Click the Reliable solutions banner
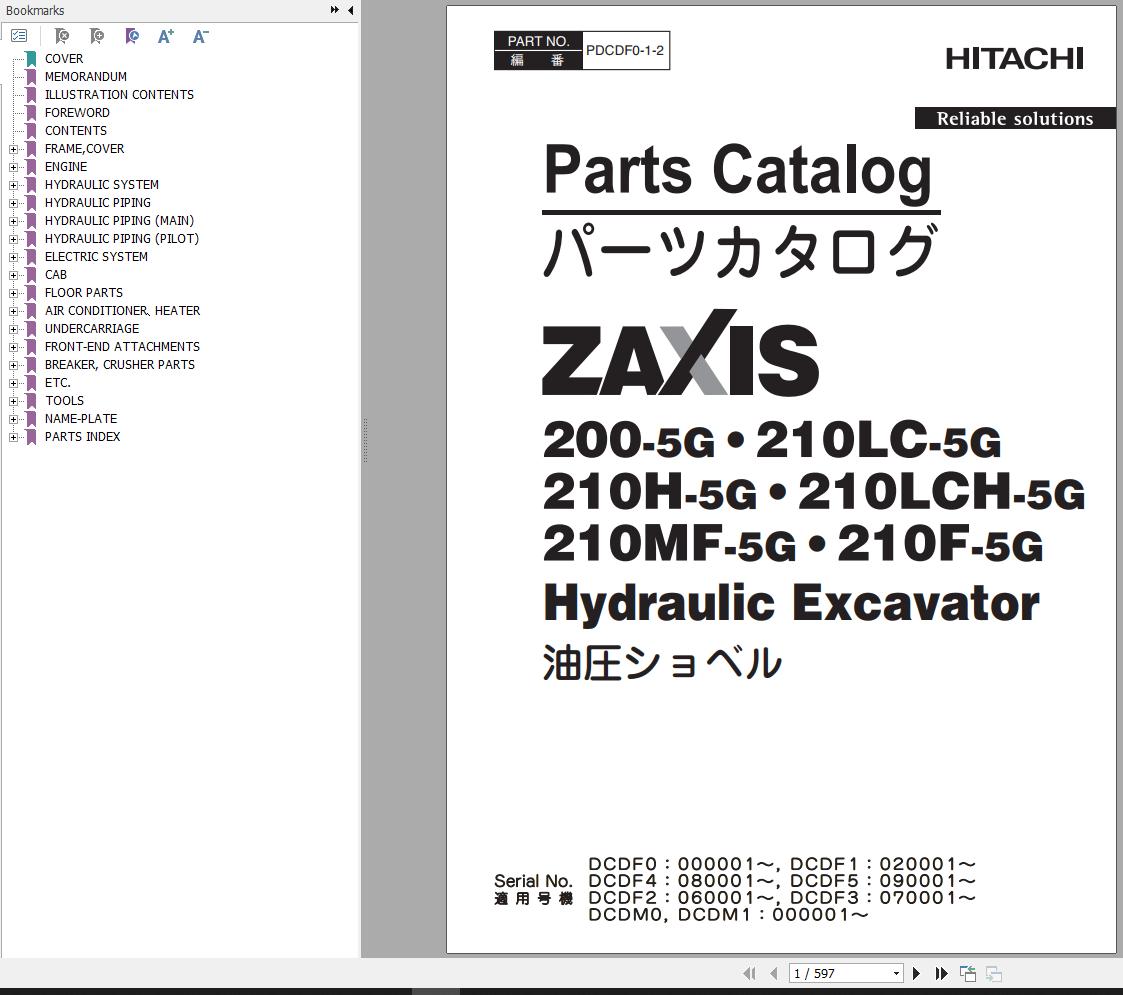This screenshot has height=995, width=1123. 1015,118
